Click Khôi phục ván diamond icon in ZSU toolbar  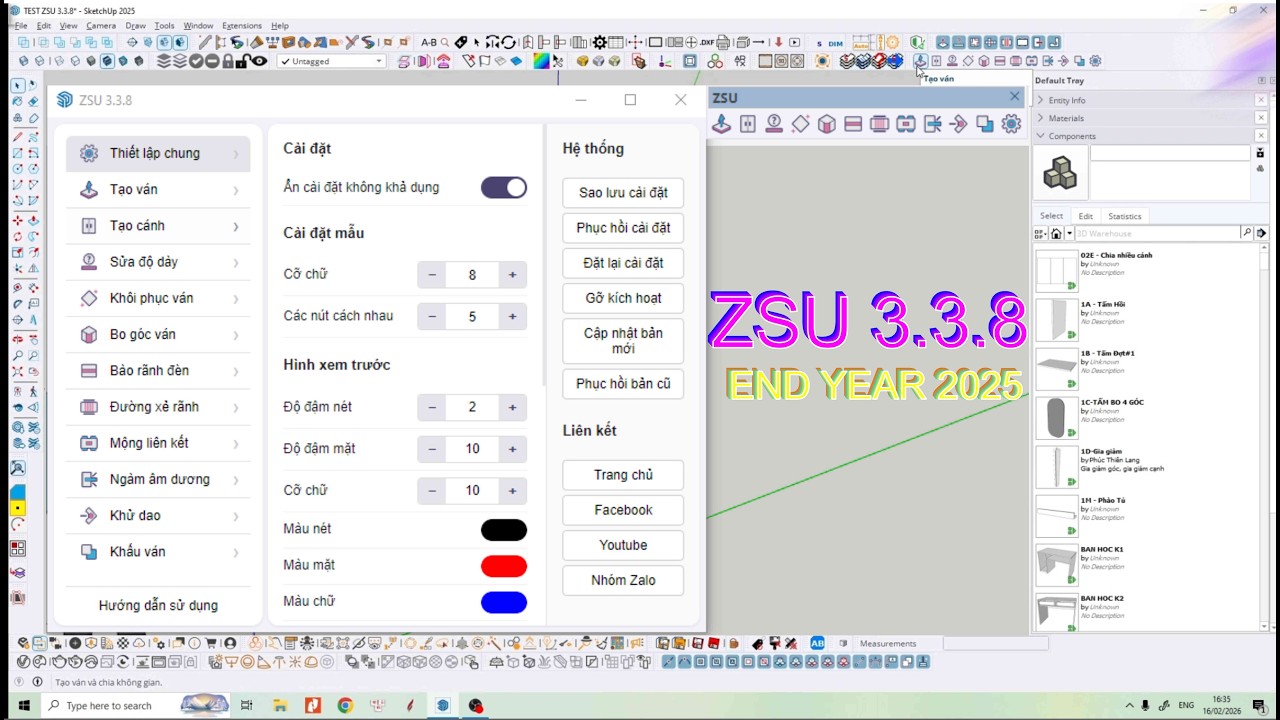point(800,124)
